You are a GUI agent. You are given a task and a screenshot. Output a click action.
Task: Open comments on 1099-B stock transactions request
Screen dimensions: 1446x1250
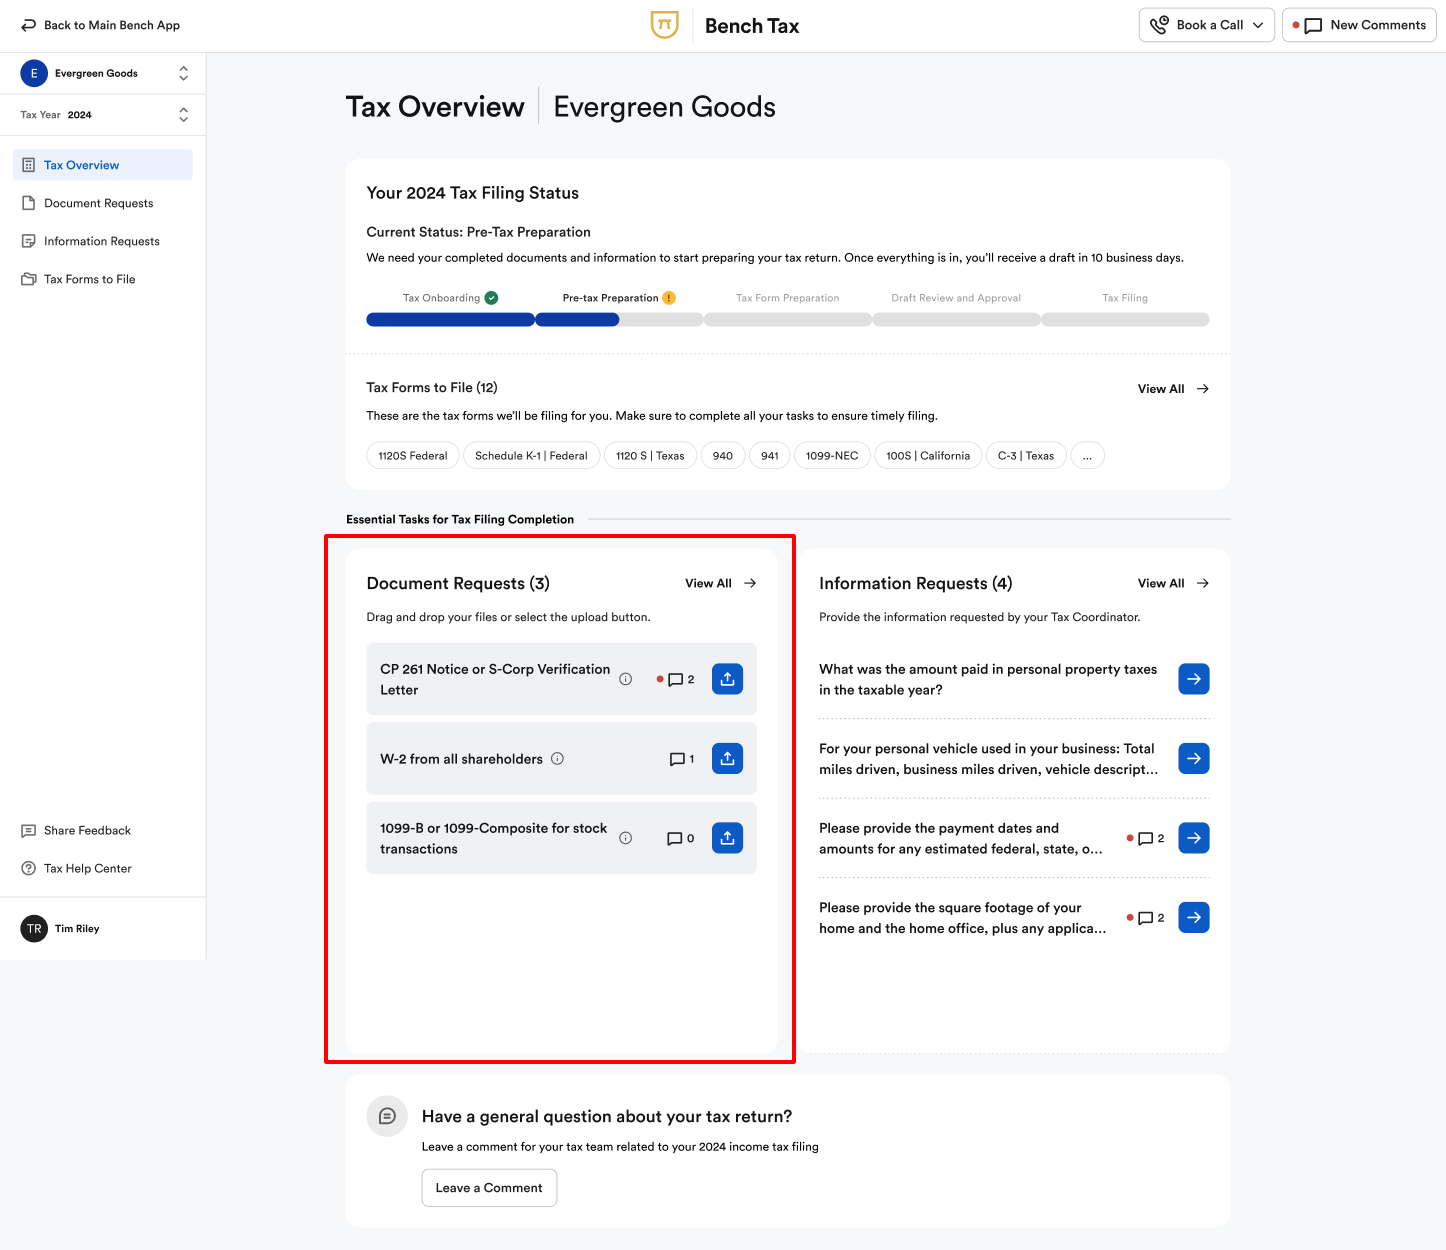(681, 838)
